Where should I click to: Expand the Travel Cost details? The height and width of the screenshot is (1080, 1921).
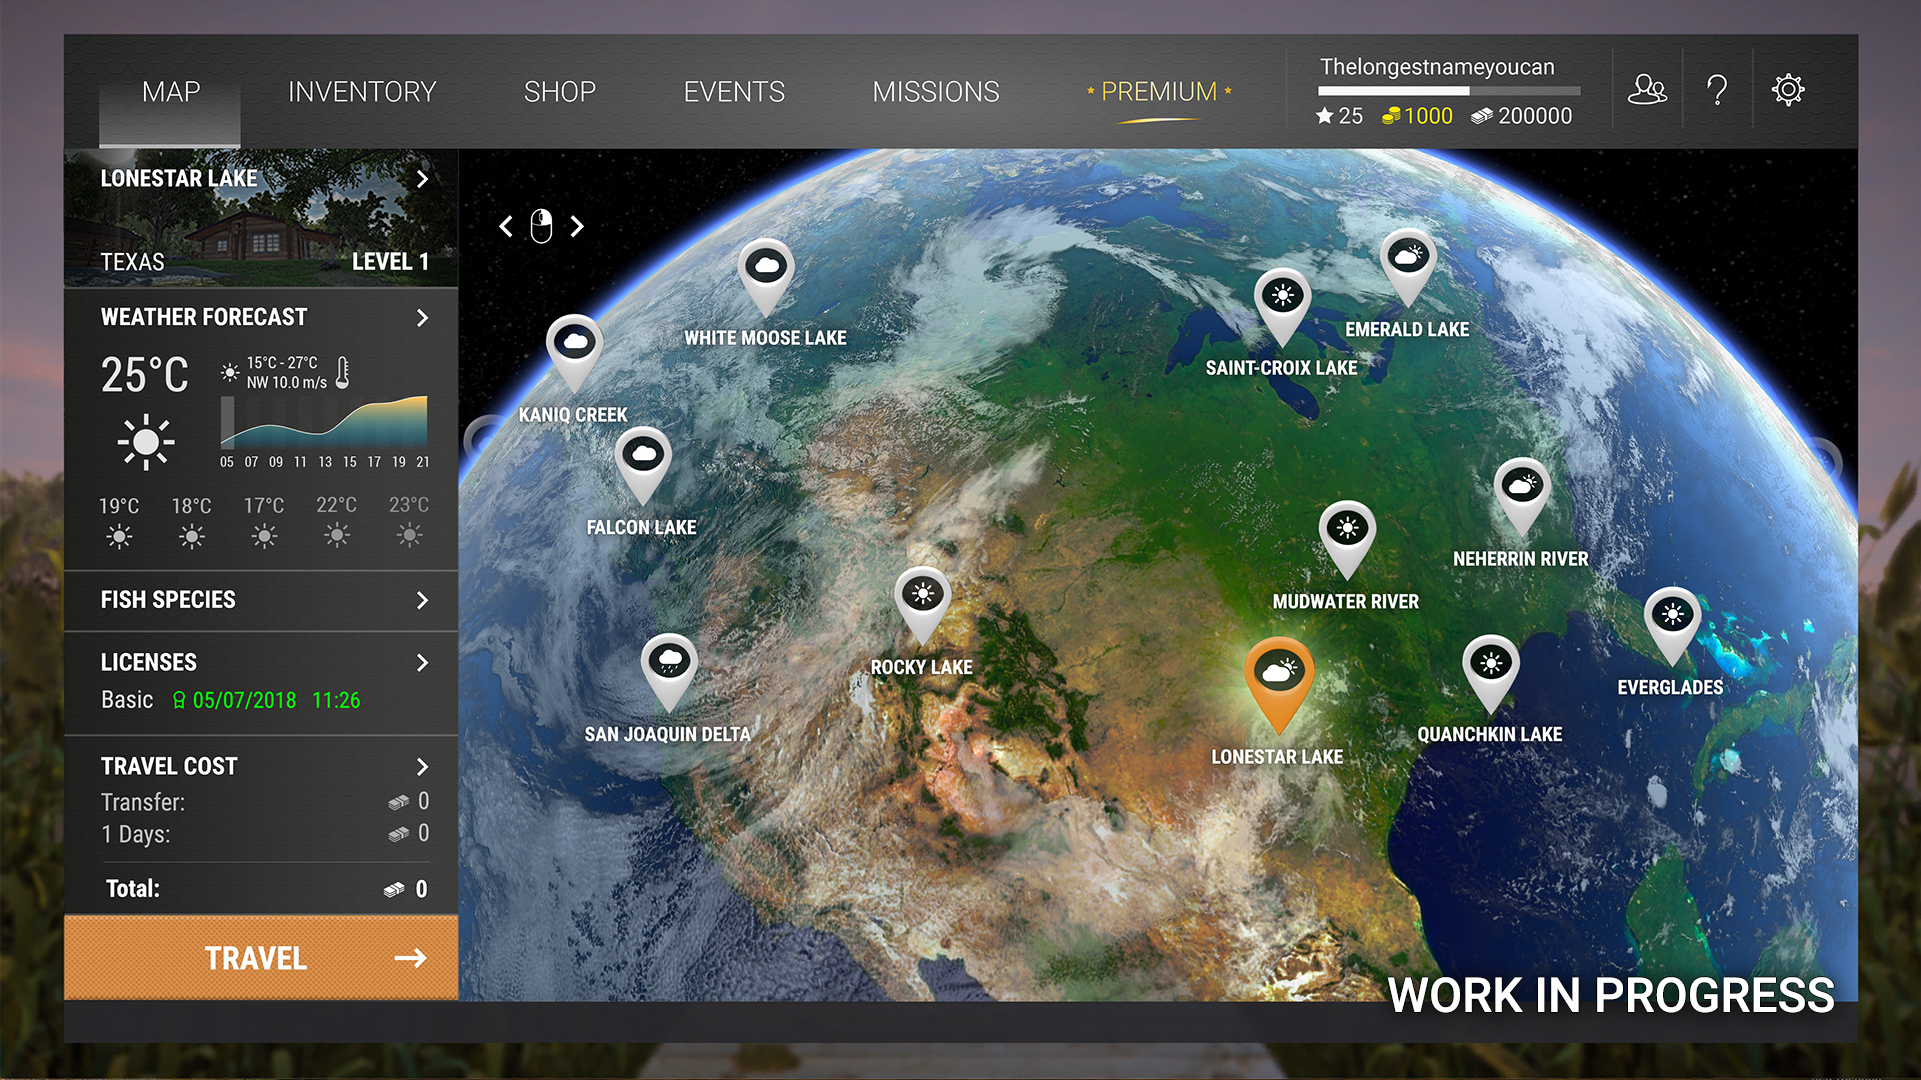click(x=422, y=767)
